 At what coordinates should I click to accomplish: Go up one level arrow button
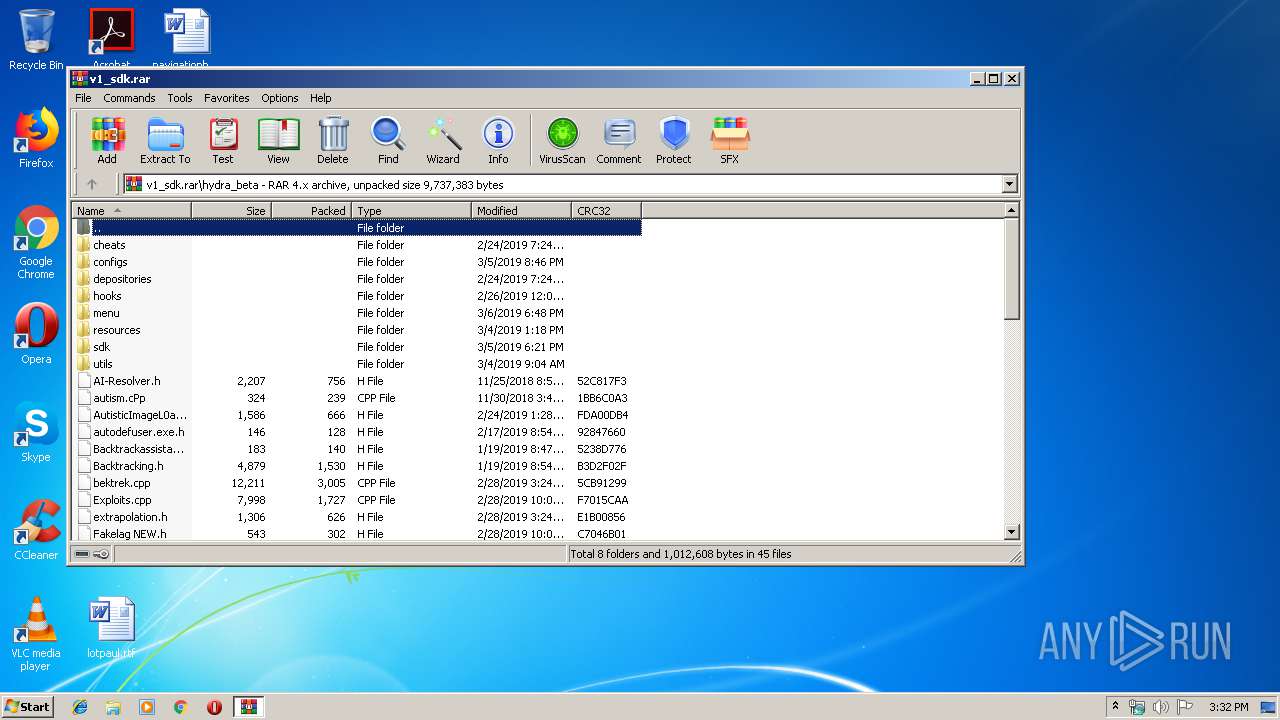pos(92,184)
